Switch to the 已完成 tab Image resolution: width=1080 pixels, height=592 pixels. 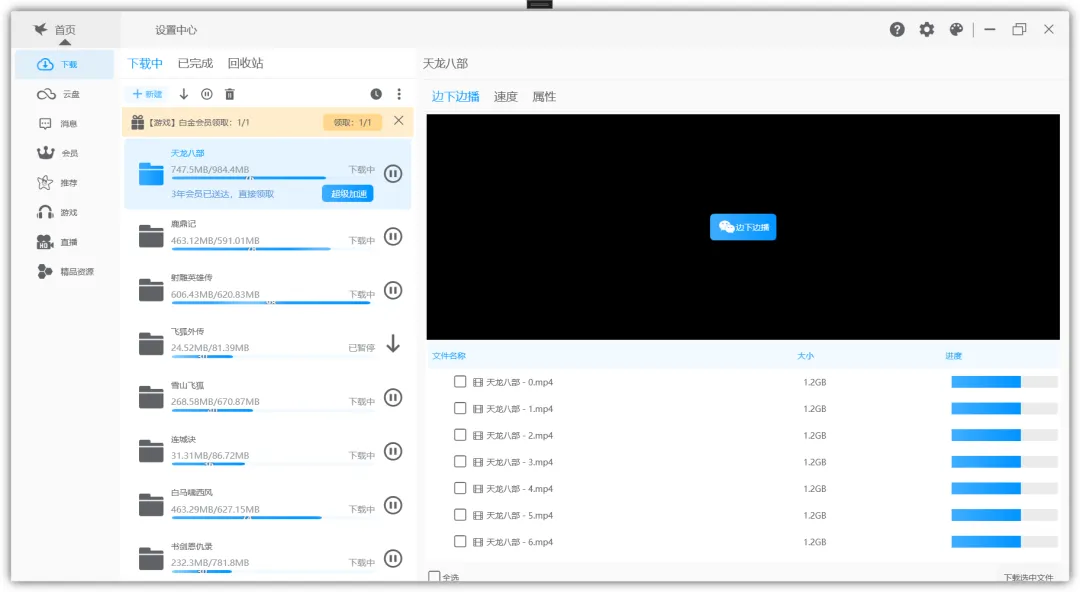(195, 63)
